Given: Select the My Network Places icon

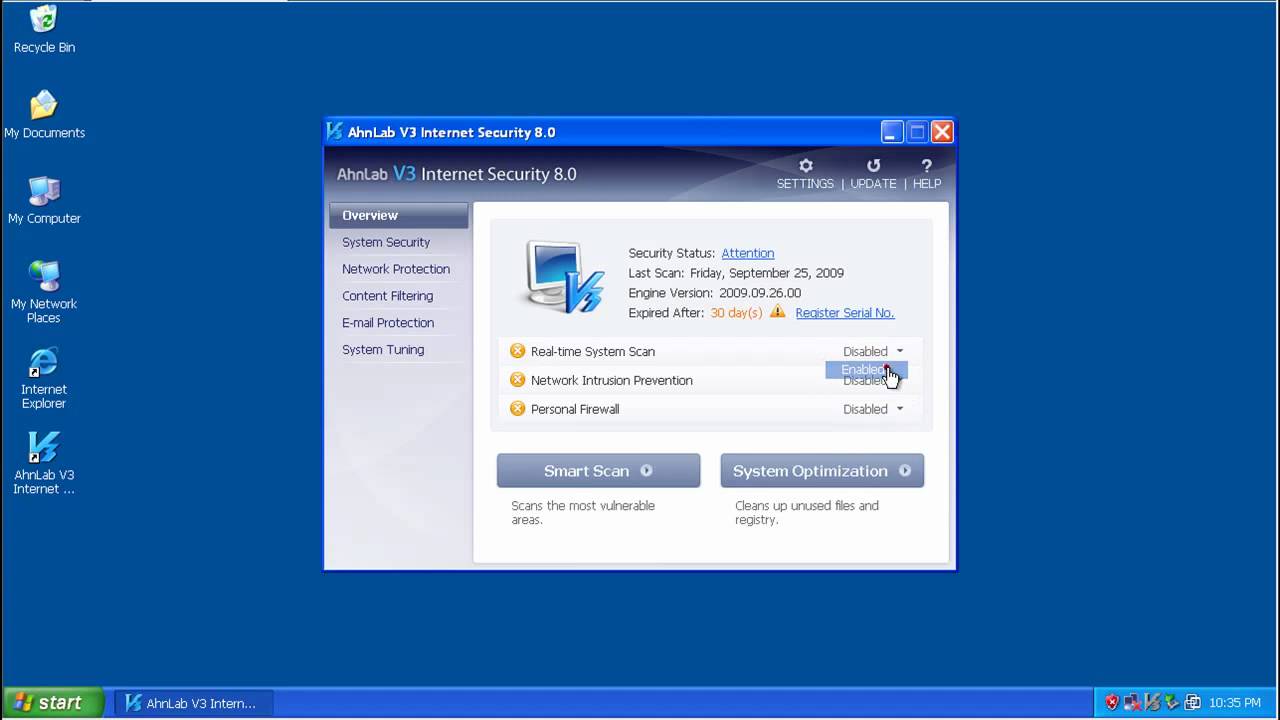Looking at the screenshot, I should point(44,292).
